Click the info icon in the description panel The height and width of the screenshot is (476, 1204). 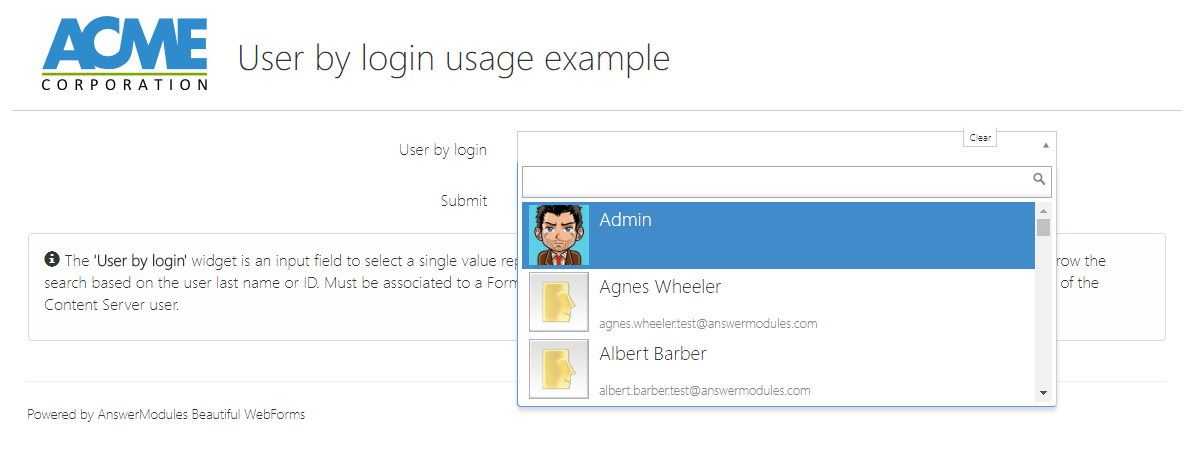pyautogui.click(x=53, y=260)
